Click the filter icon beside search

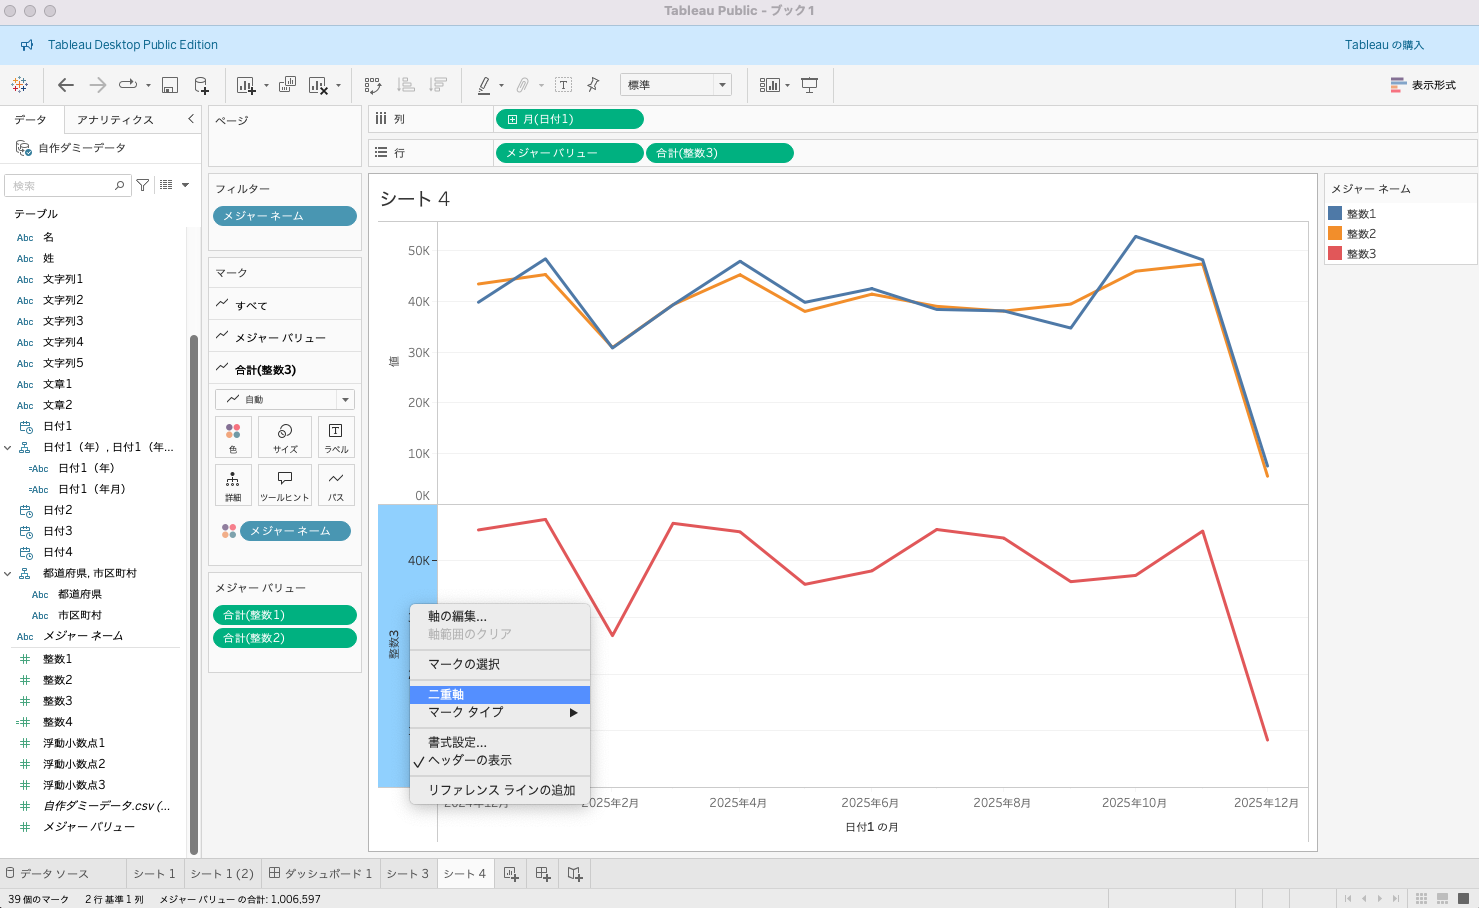coord(143,185)
